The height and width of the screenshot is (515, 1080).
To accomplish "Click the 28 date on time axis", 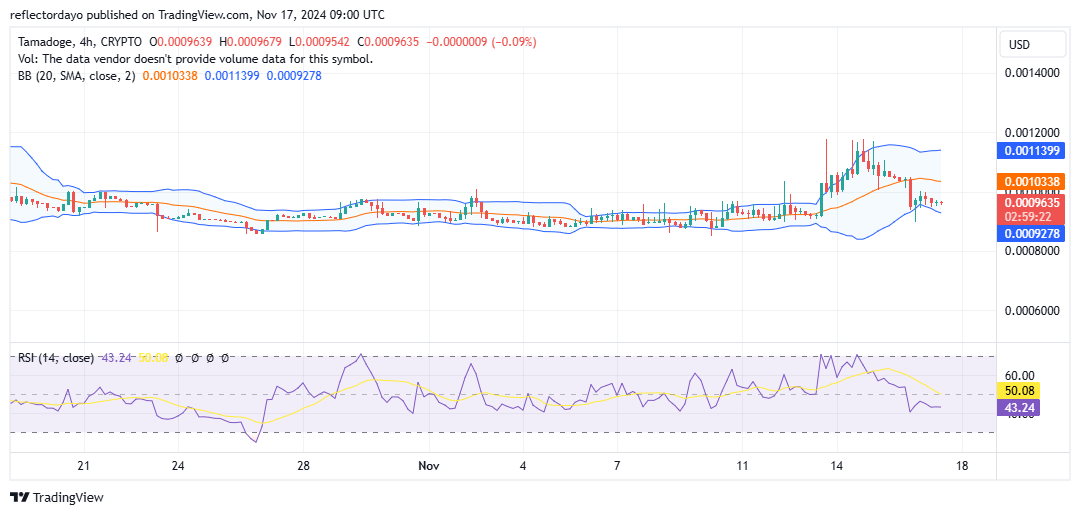I will (303, 466).
